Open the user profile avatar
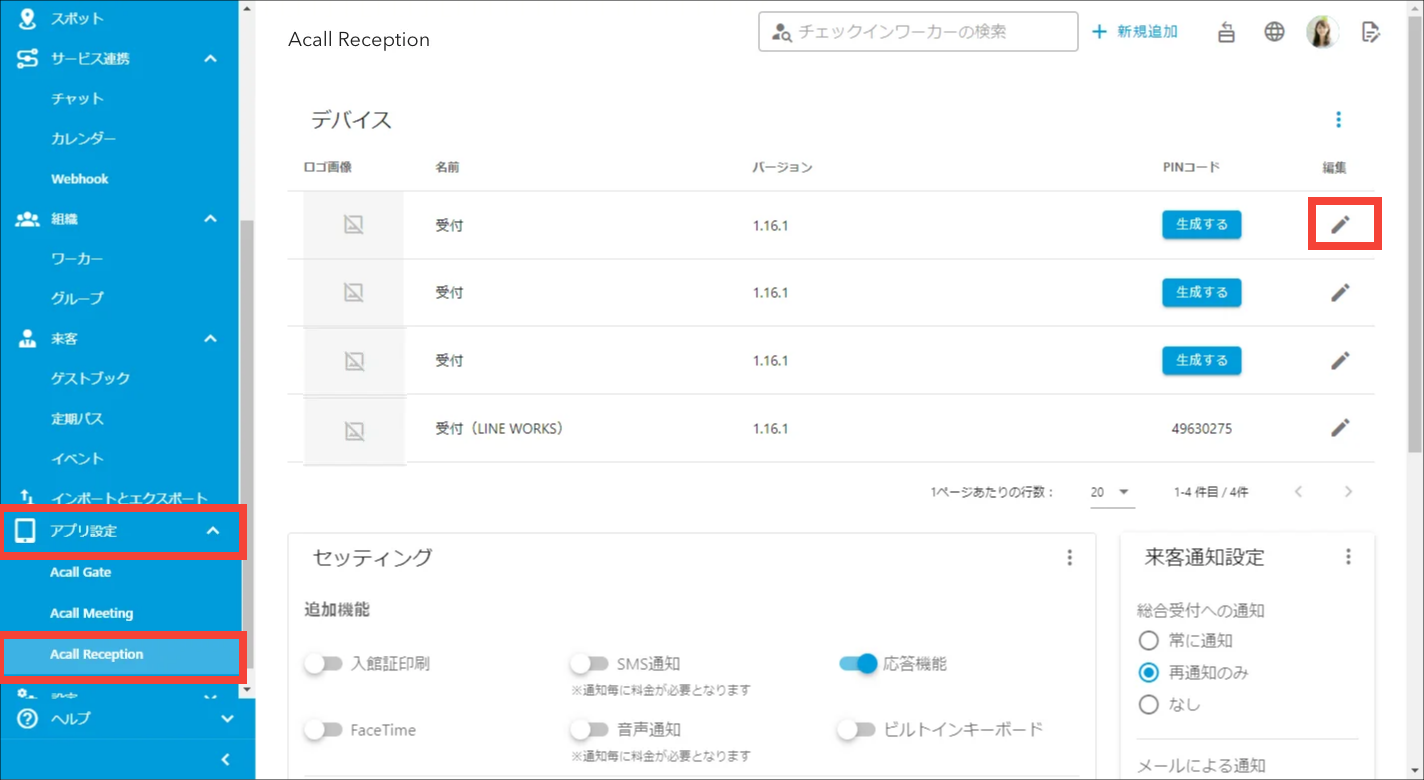This screenshot has width=1424, height=780. pyautogui.click(x=1323, y=32)
